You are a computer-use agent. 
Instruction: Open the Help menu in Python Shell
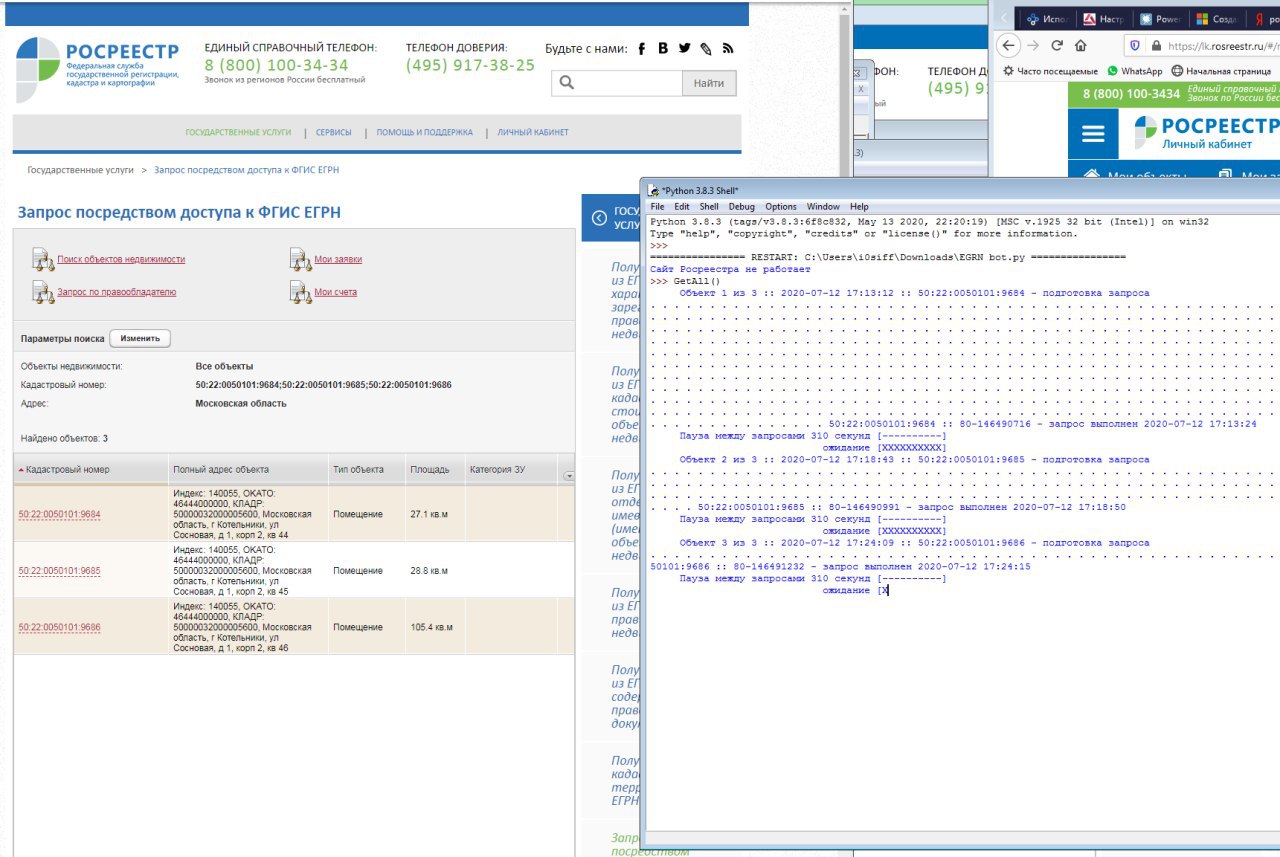tap(859, 206)
